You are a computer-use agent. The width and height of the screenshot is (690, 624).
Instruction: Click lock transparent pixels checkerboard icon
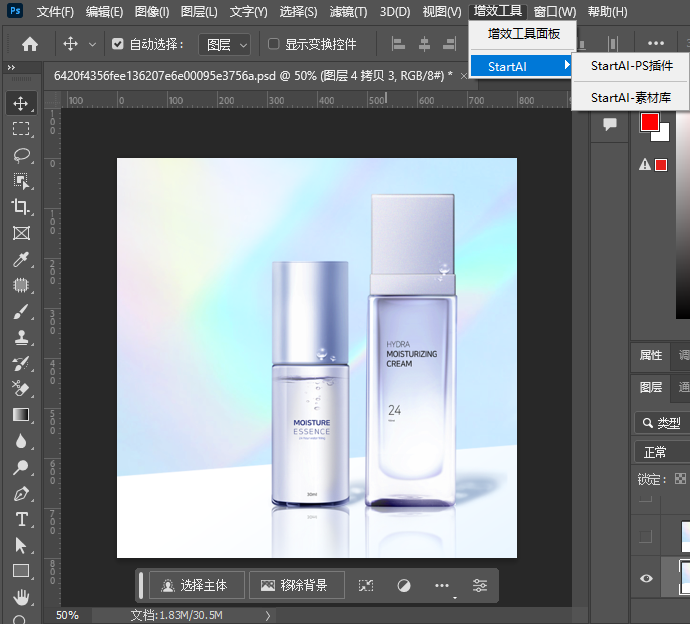tap(680, 479)
